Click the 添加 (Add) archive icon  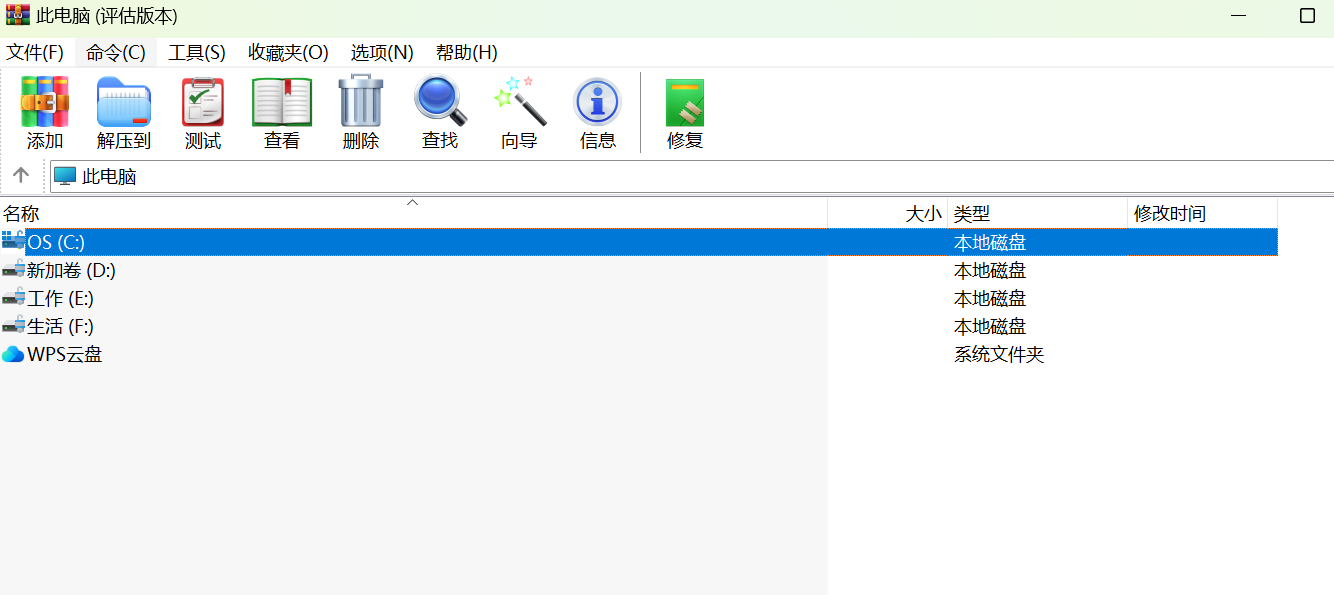click(x=45, y=101)
